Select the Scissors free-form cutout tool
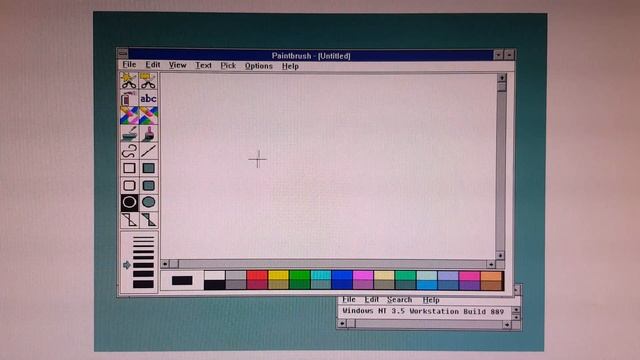Image resolution: width=640 pixels, height=360 pixels. coord(129,81)
